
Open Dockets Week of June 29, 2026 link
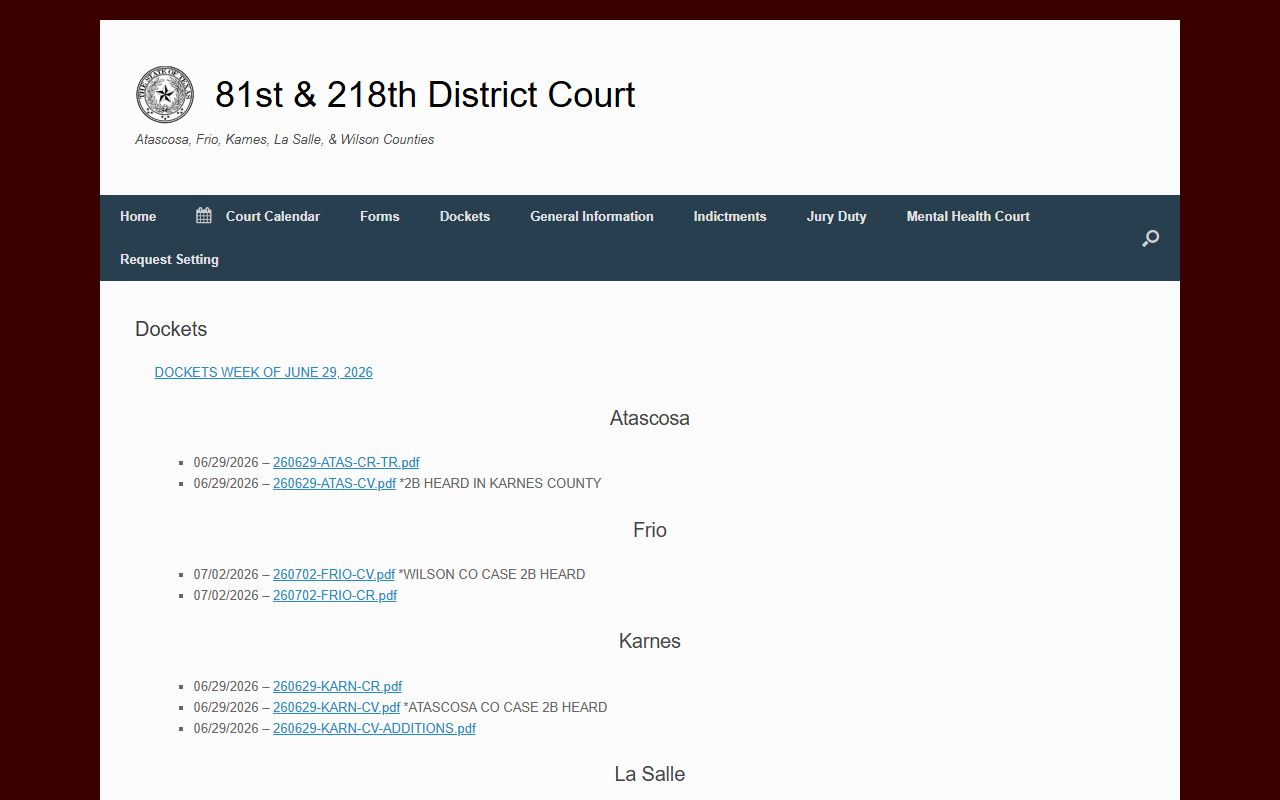264,372
